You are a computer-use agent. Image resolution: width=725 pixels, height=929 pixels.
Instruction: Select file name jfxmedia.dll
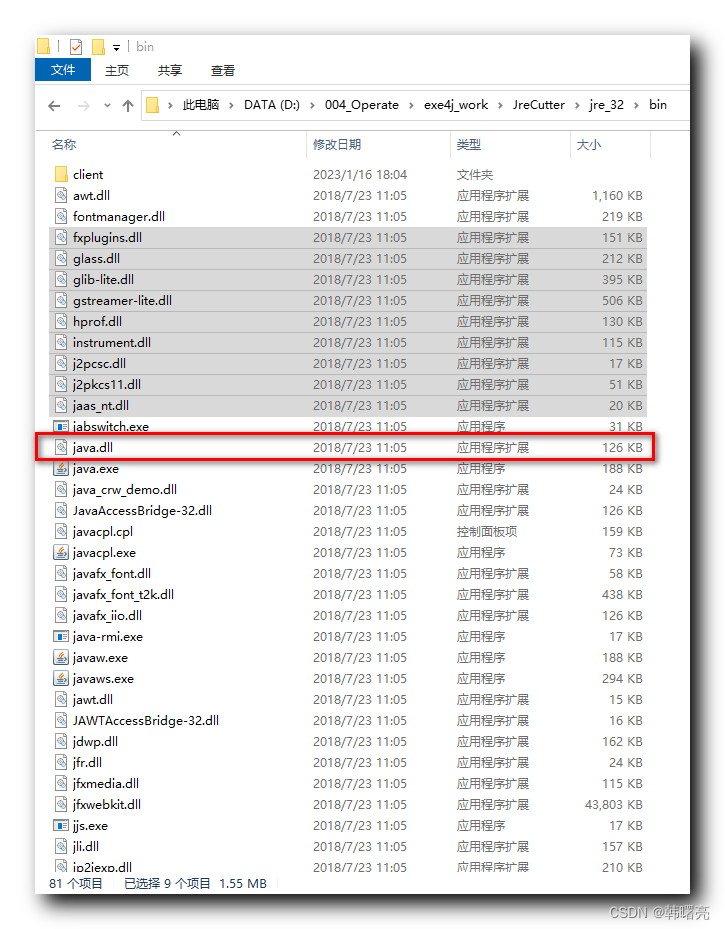[x=105, y=783]
